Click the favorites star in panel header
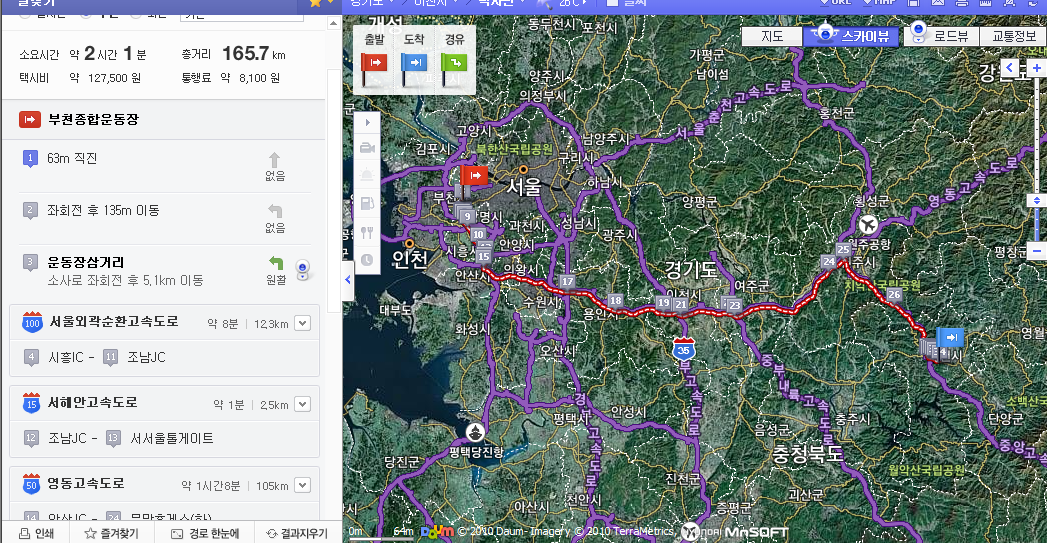1047x543 pixels. coord(316,4)
